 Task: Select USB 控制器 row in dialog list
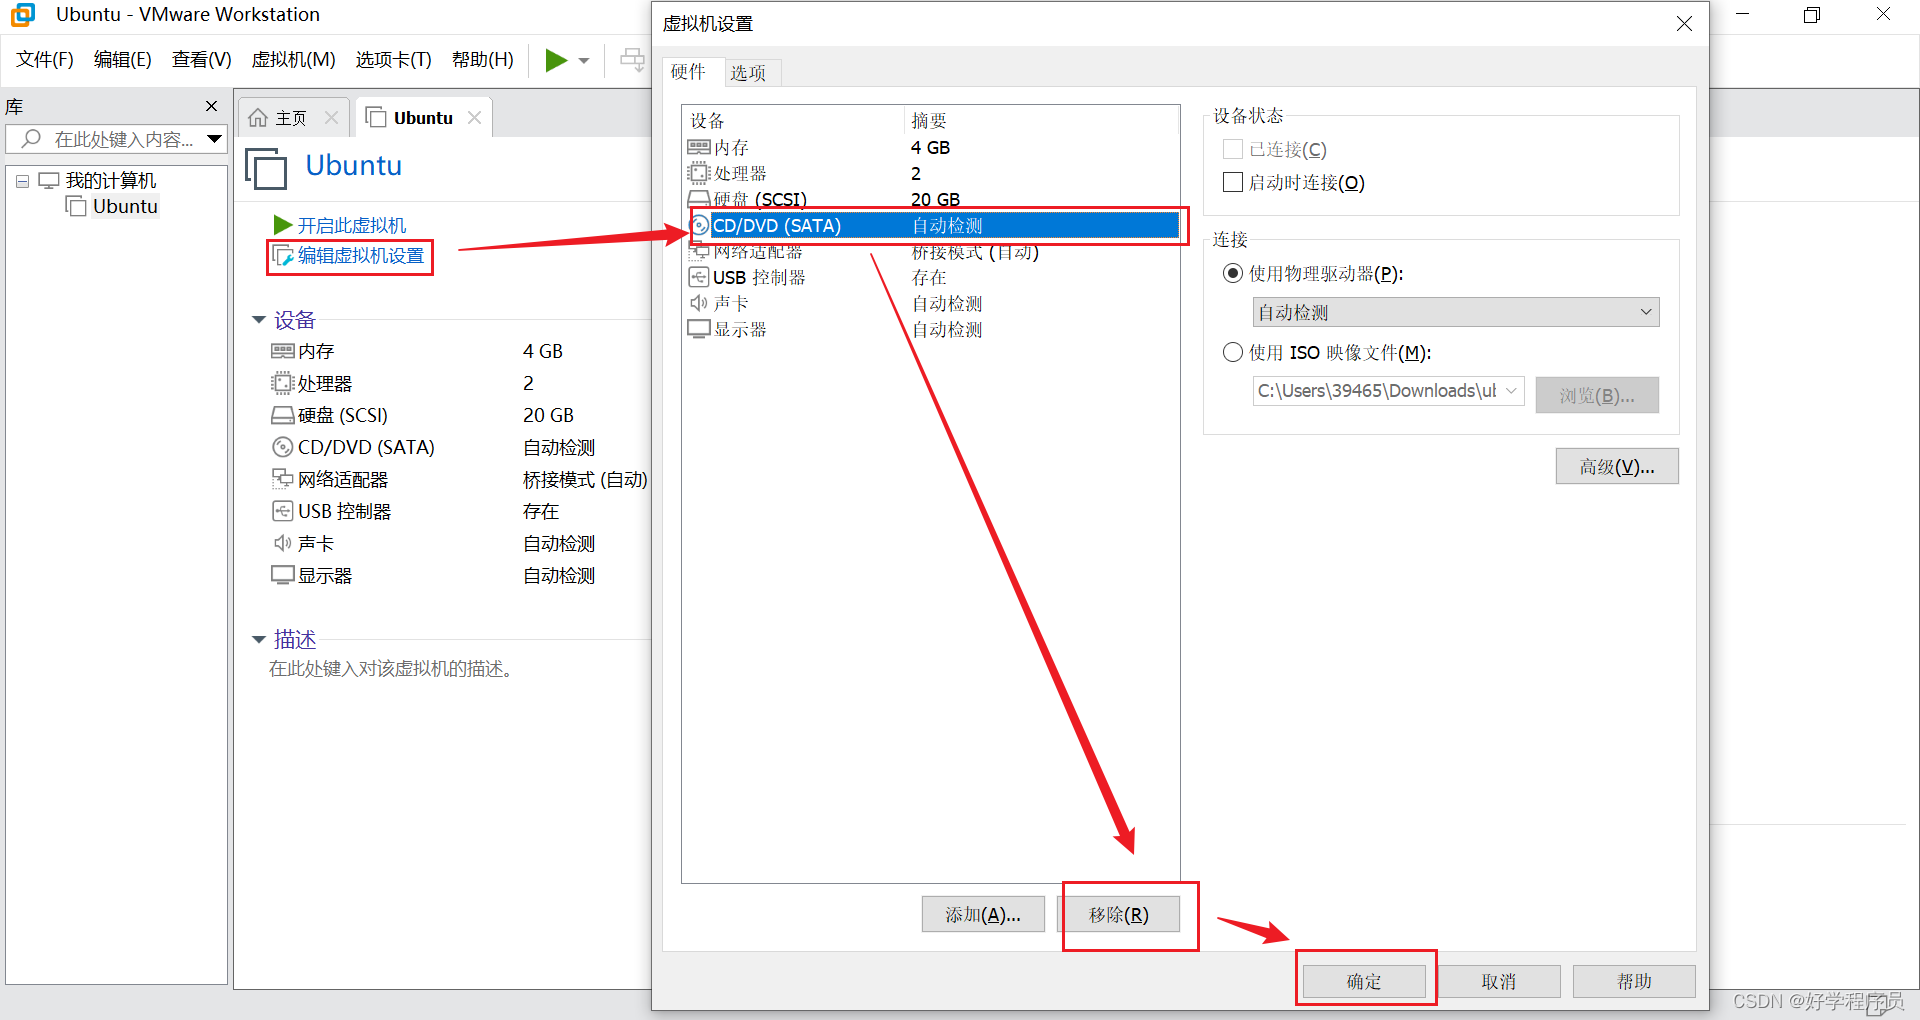coord(930,277)
